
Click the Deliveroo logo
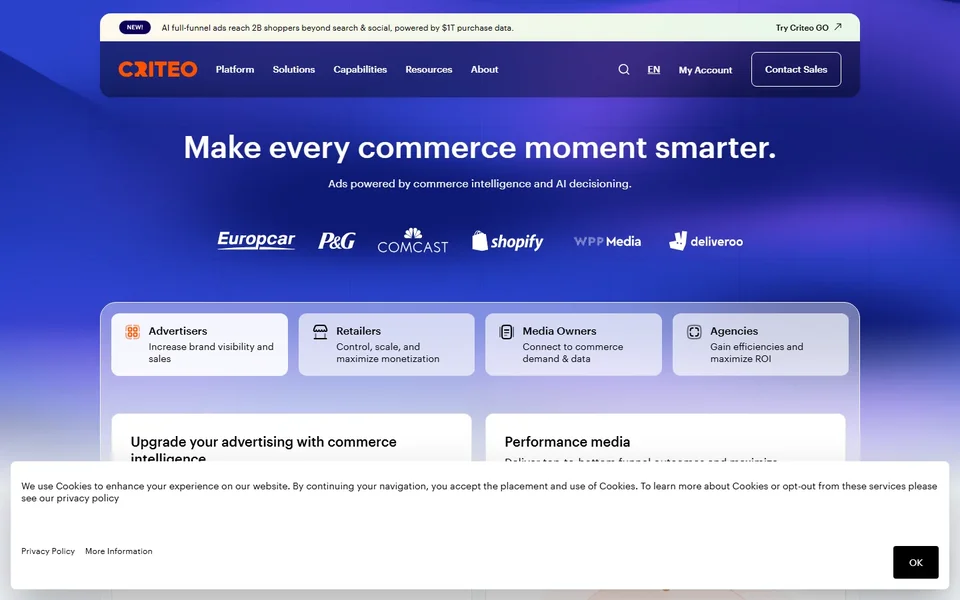point(706,241)
